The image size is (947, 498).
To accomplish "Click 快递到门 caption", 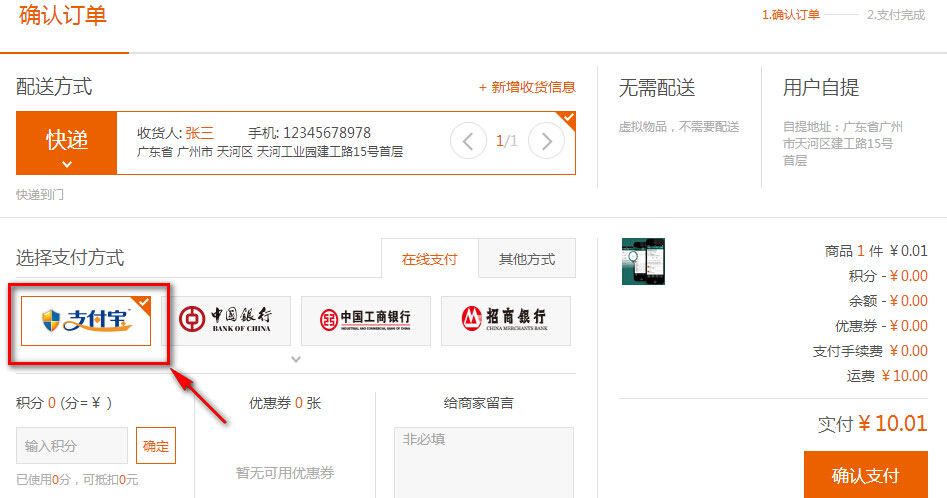I will [x=40, y=194].
